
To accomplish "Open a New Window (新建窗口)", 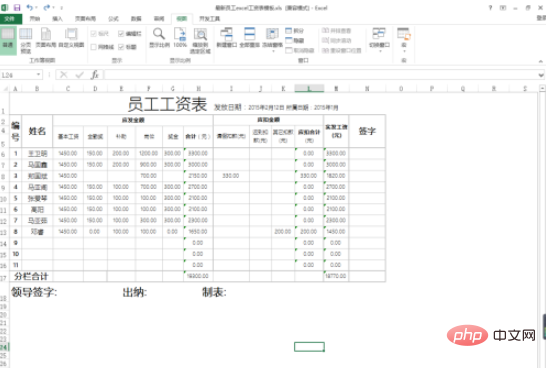I will pos(226,38).
